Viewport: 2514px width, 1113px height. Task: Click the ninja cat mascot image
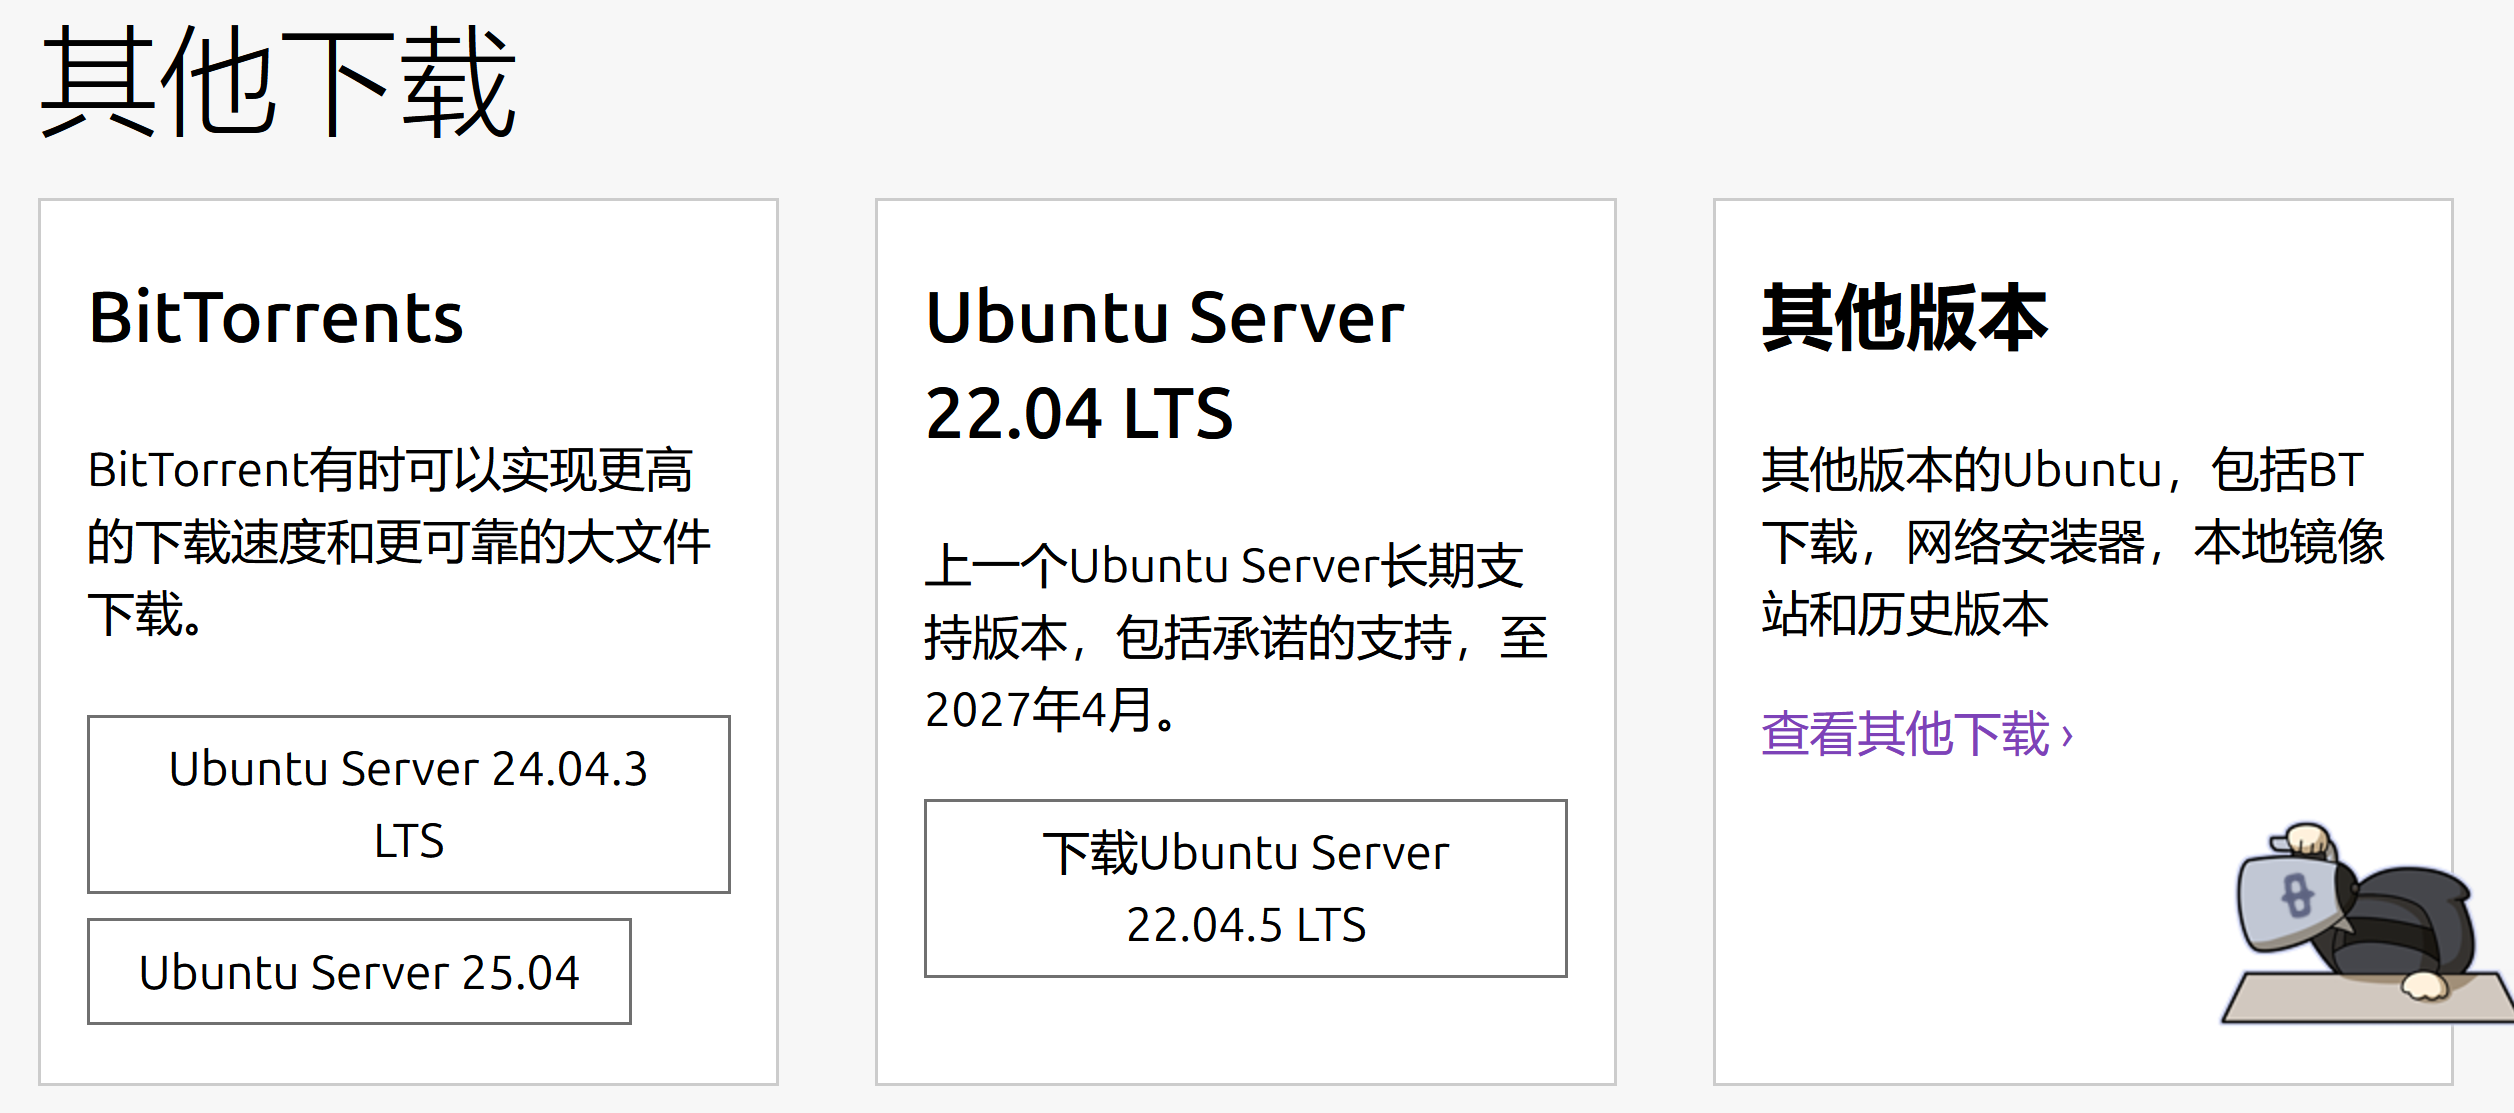coord(2367,924)
